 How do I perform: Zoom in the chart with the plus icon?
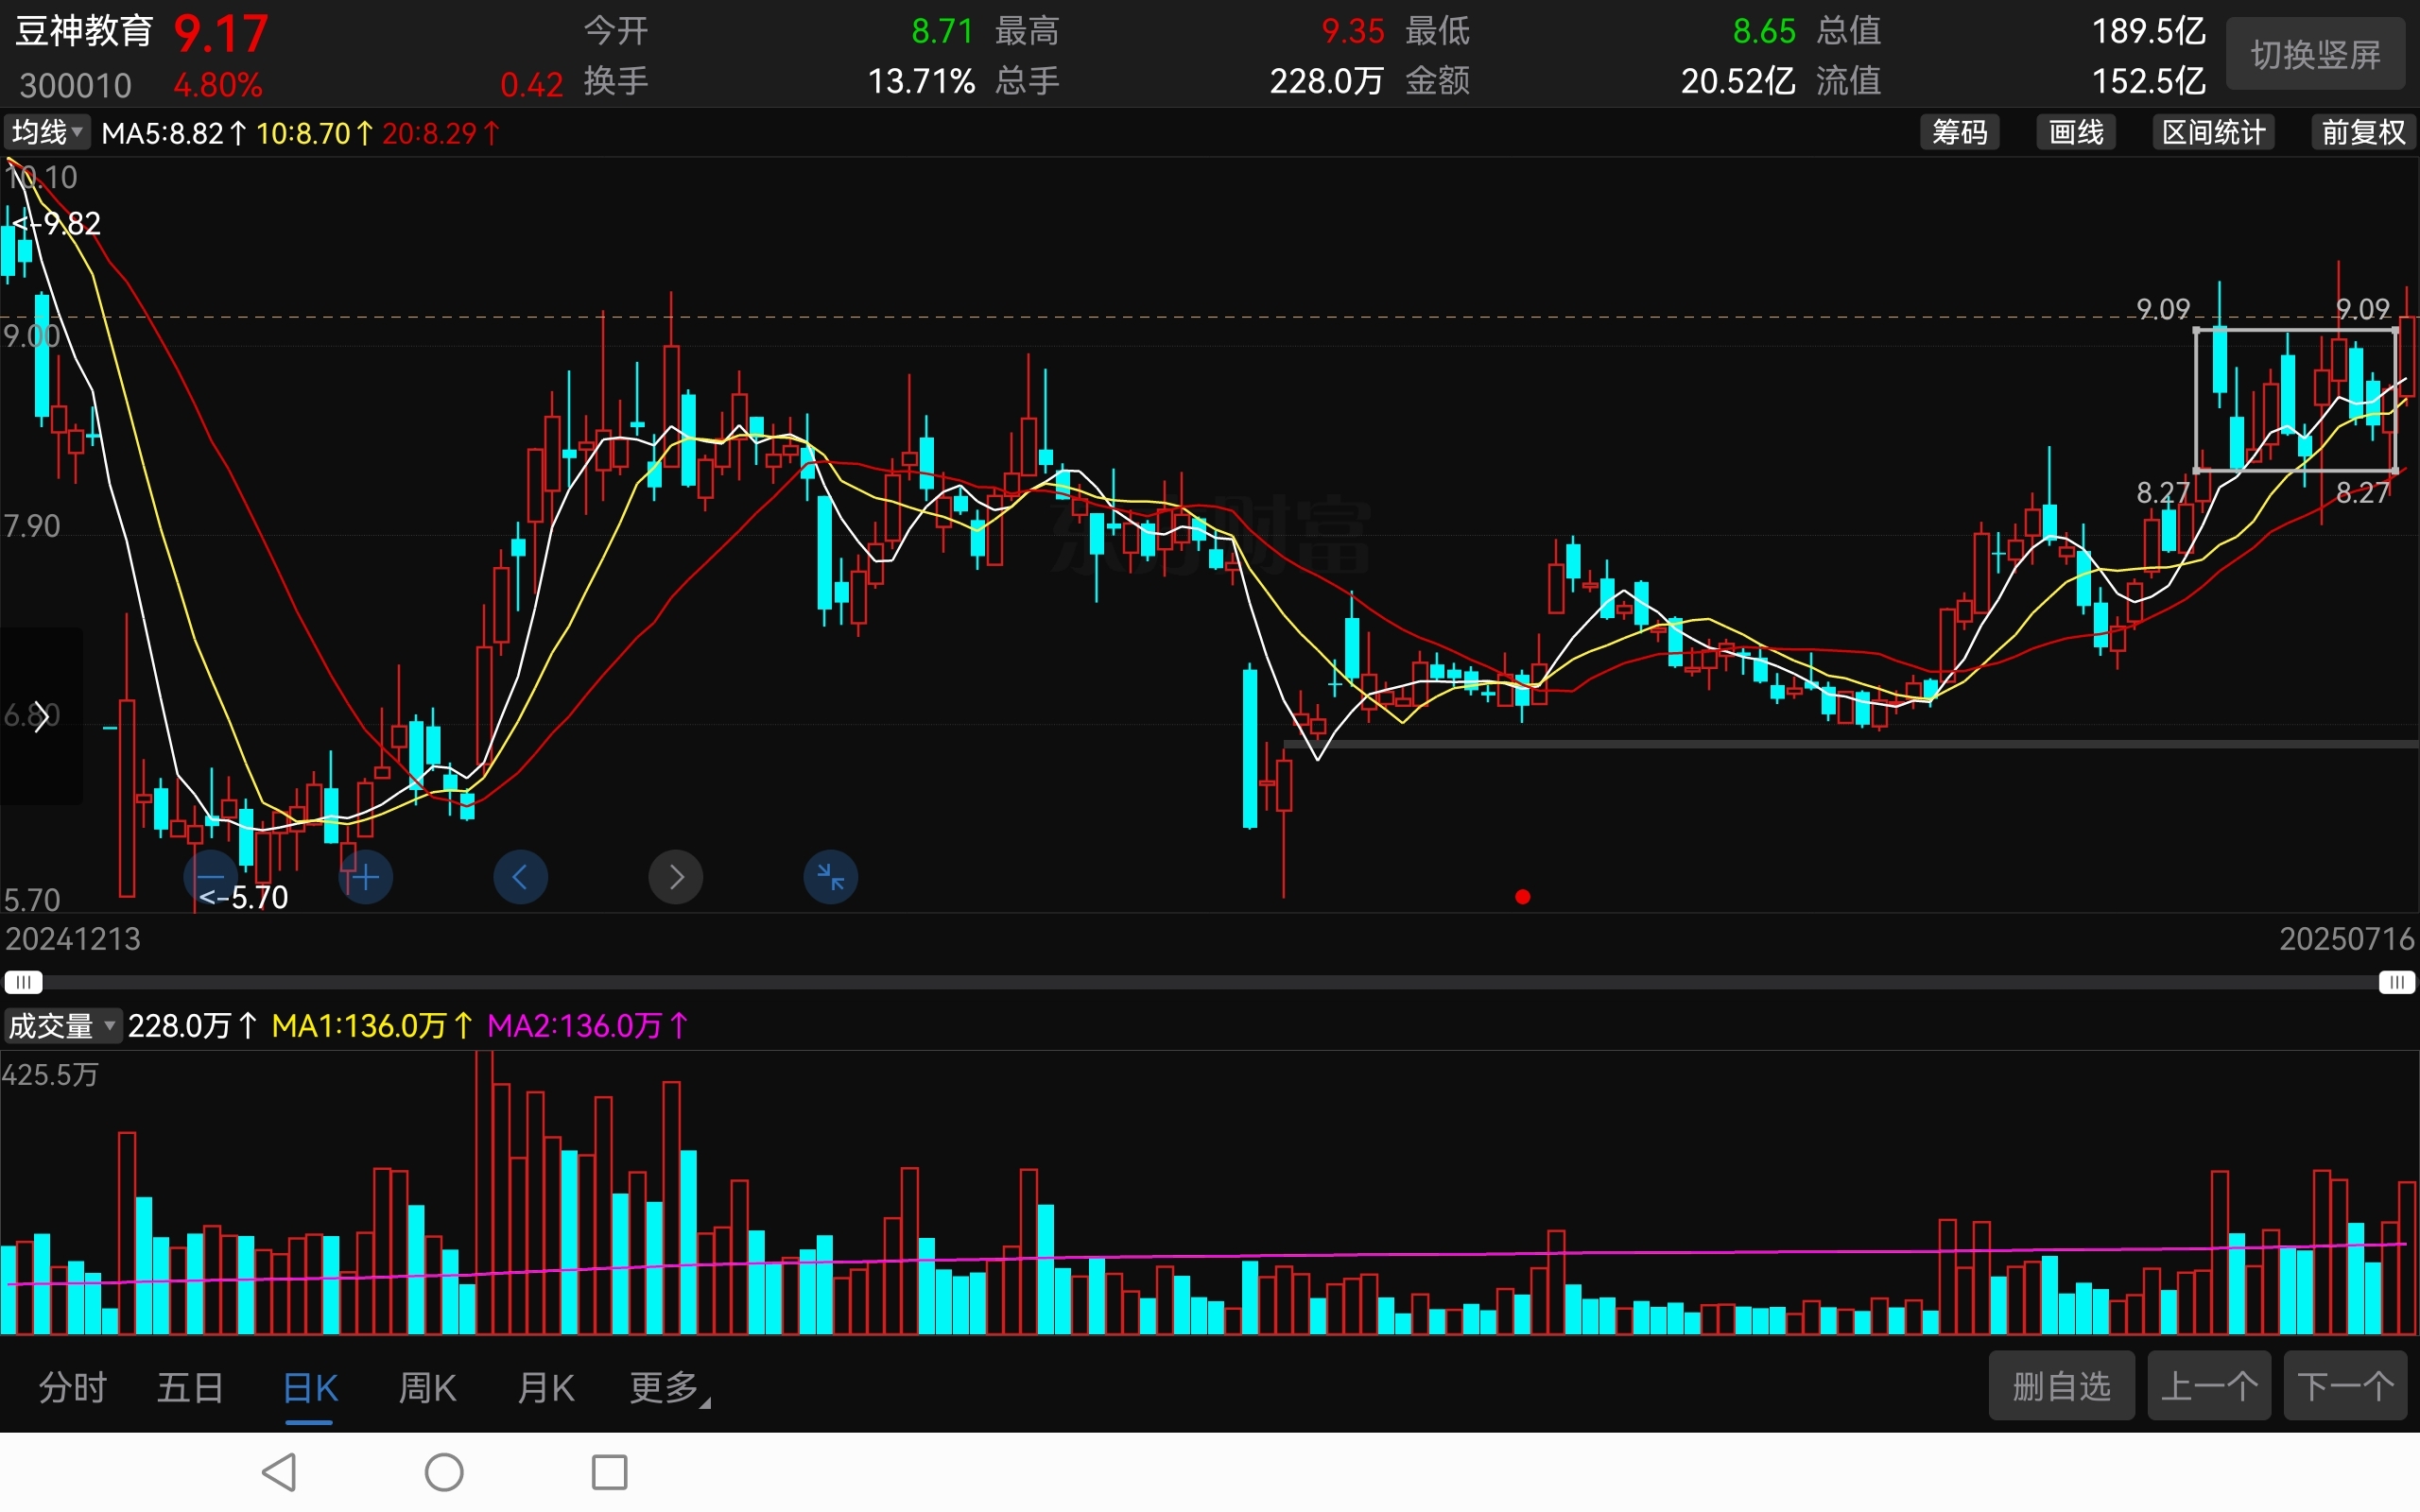click(x=365, y=877)
